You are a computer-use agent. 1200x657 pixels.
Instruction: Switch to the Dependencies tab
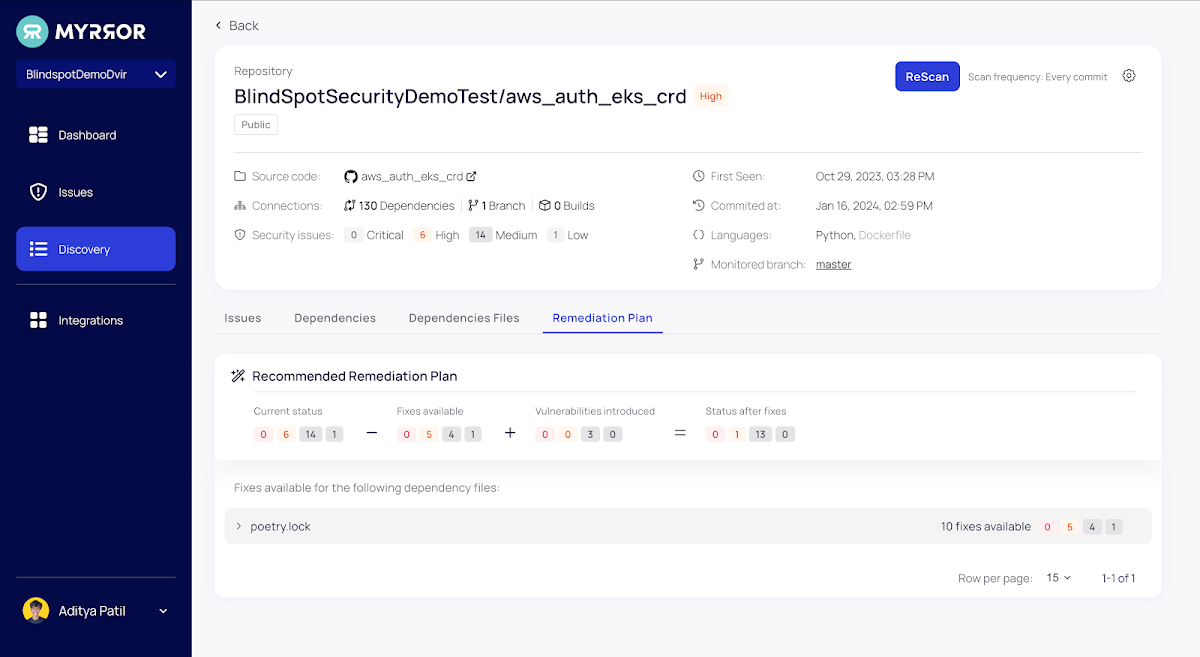tap(335, 318)
